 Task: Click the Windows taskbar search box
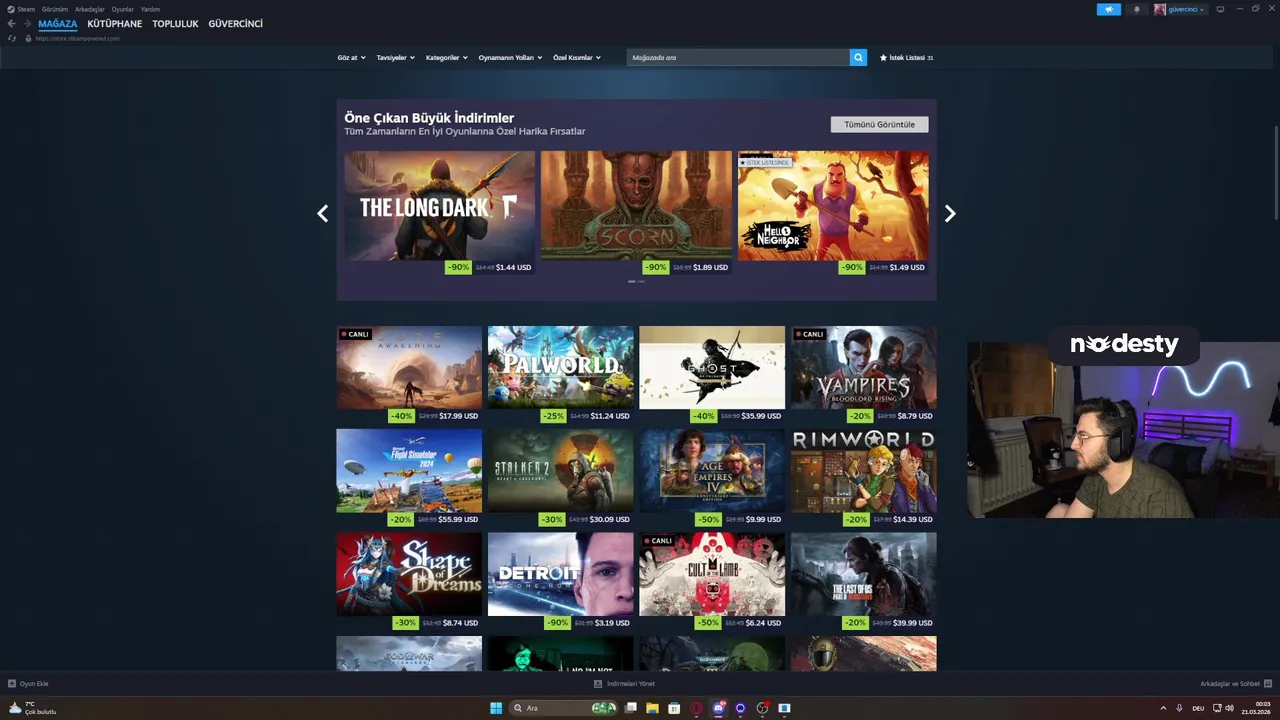(x=563, y=708)
